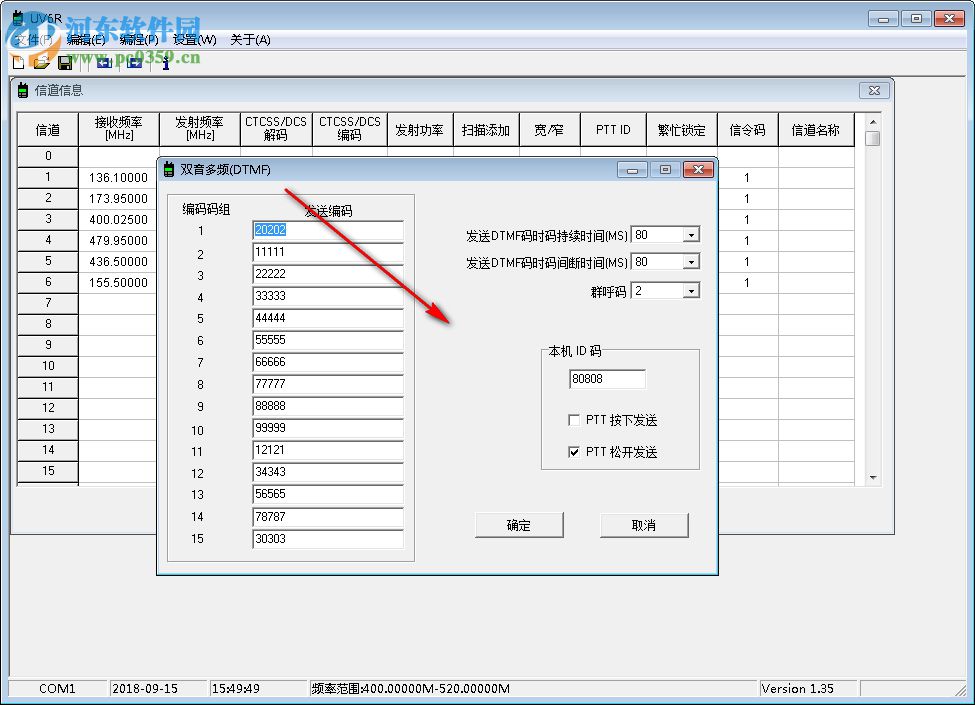Open the 设置(W) menu

pyautogui.click(x=195, y=40)
